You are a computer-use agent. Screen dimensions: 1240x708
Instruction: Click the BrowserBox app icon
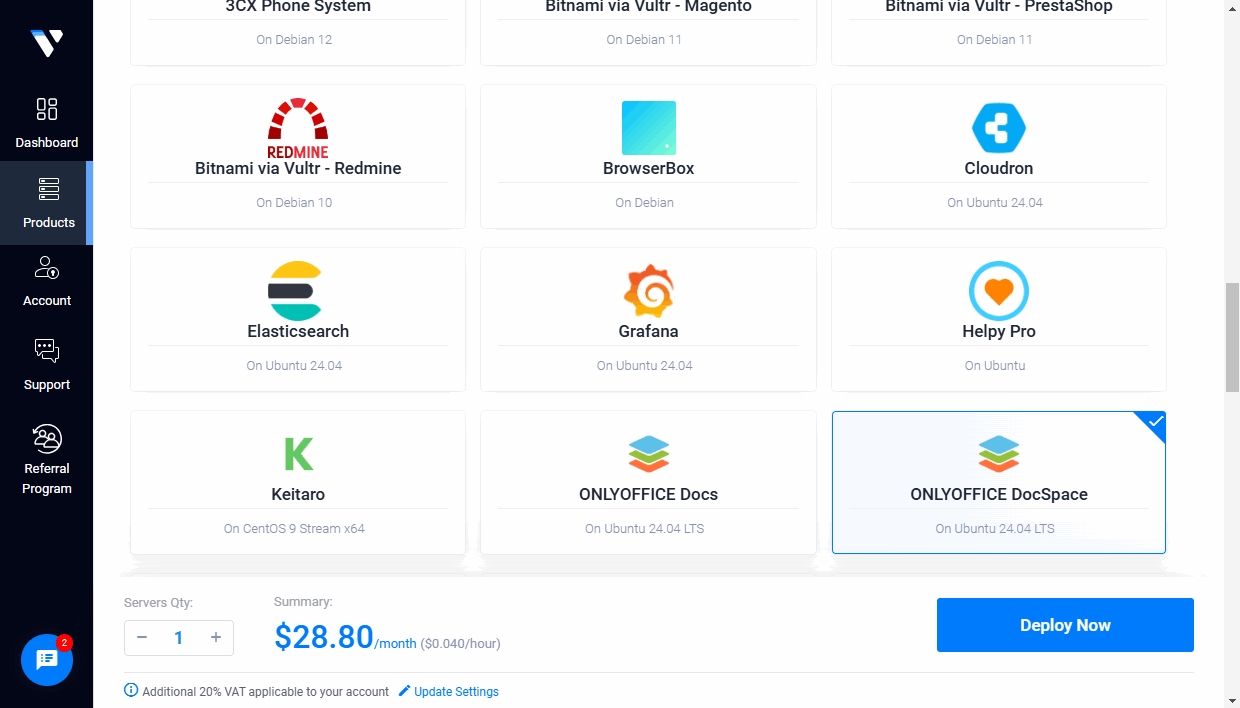click(x=648, y=128)
